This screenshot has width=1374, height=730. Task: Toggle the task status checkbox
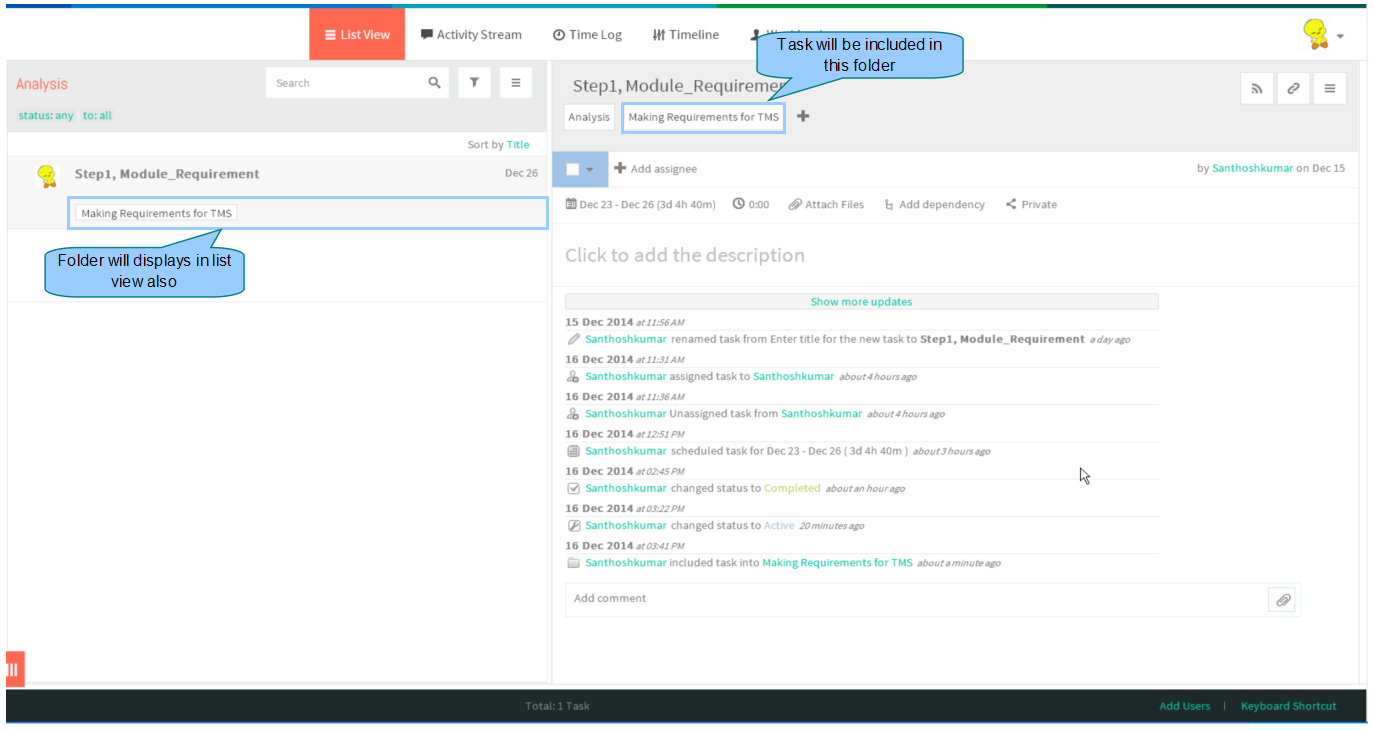pyautogui.click(x=573, y=169)
